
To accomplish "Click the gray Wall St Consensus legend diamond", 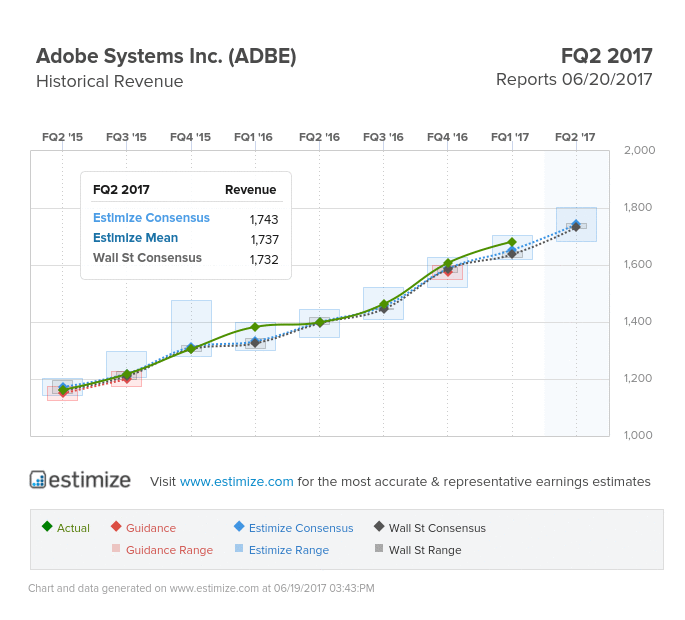I will [x=379, y=526].
